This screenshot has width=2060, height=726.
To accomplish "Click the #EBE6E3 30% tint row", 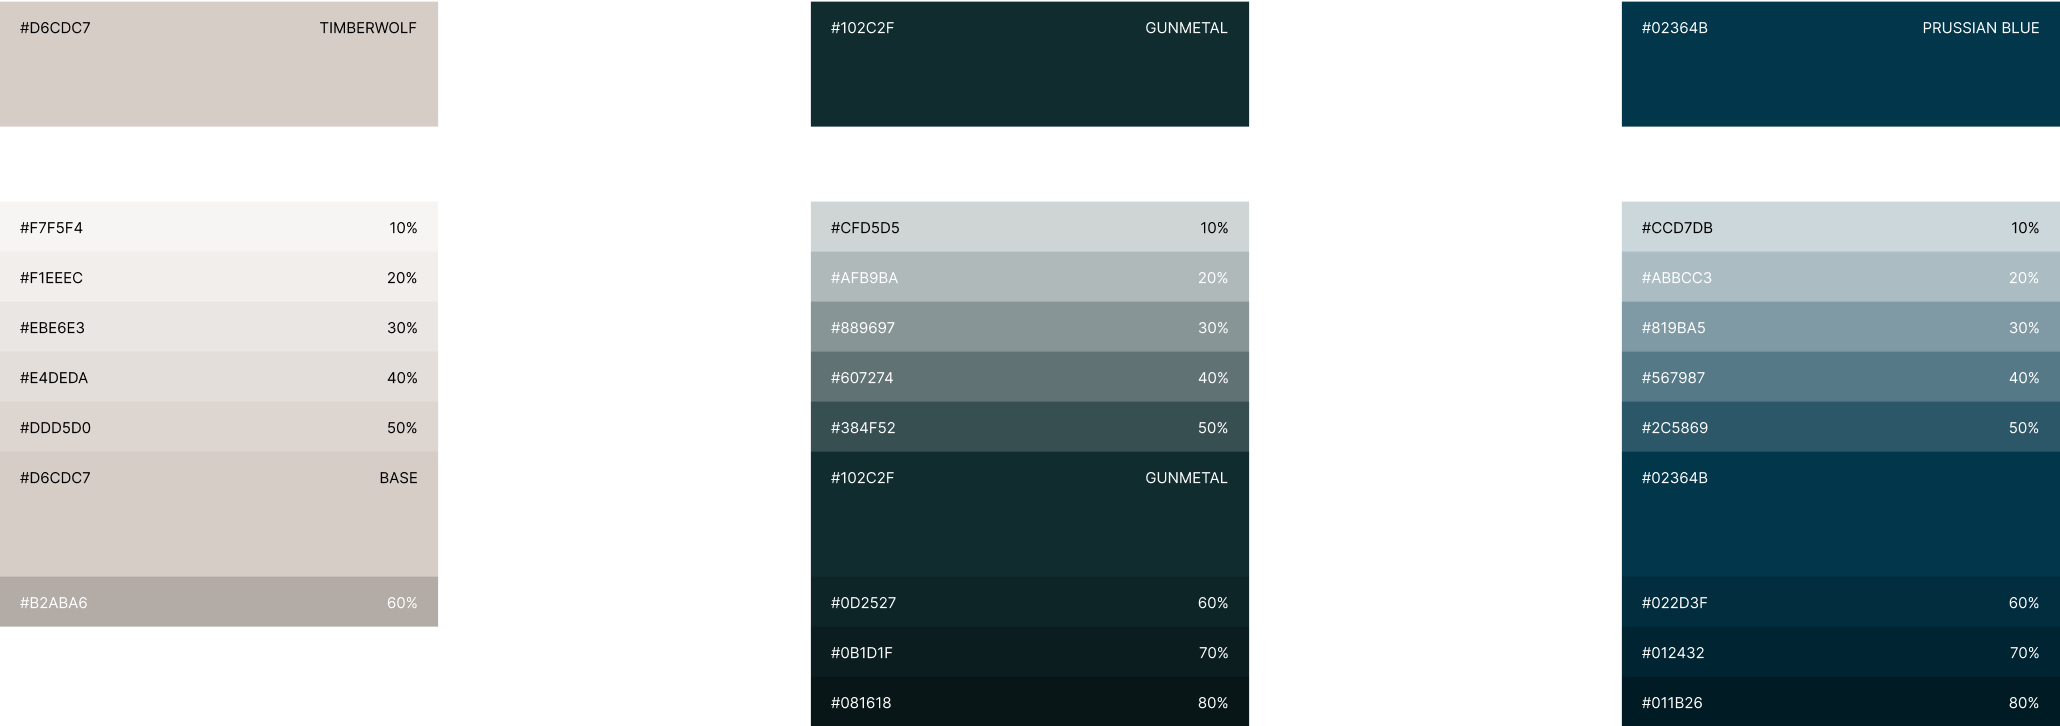I will coord(219,327).
